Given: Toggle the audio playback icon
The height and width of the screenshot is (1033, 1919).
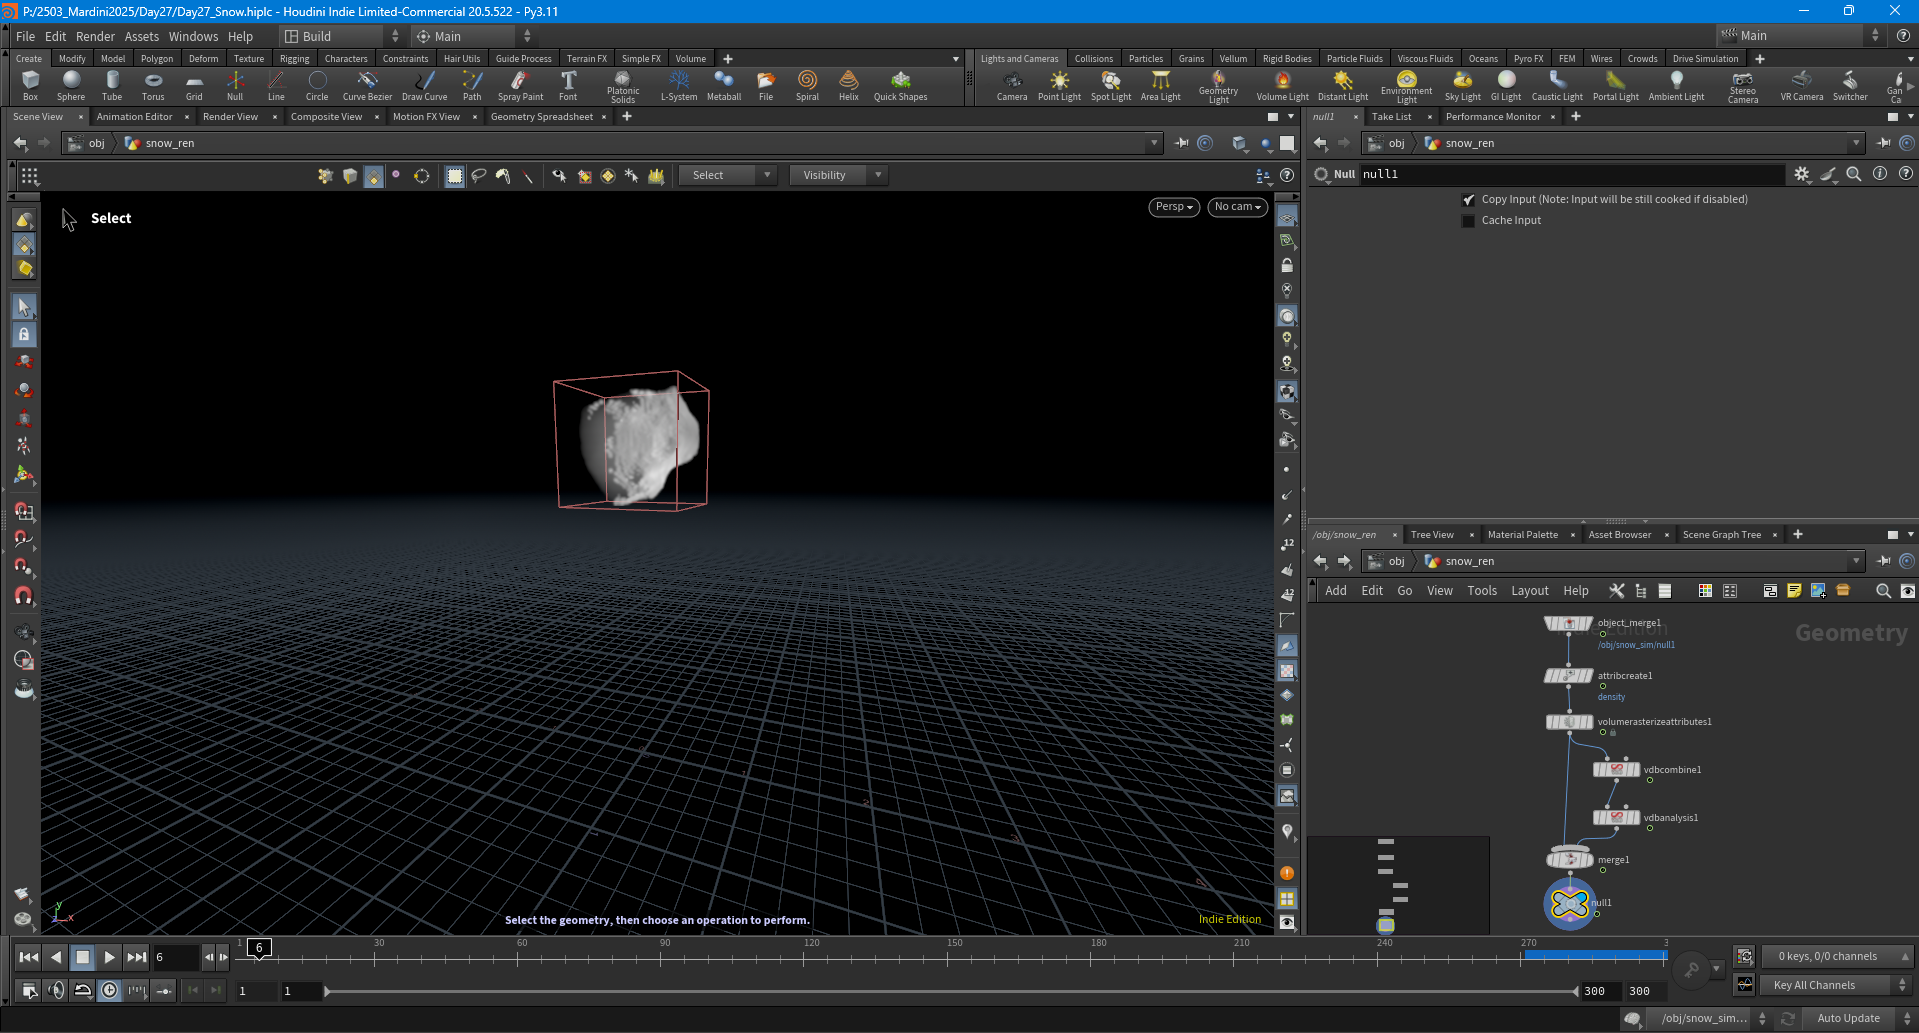Looking at the screenshot, I should coord(56,990).
